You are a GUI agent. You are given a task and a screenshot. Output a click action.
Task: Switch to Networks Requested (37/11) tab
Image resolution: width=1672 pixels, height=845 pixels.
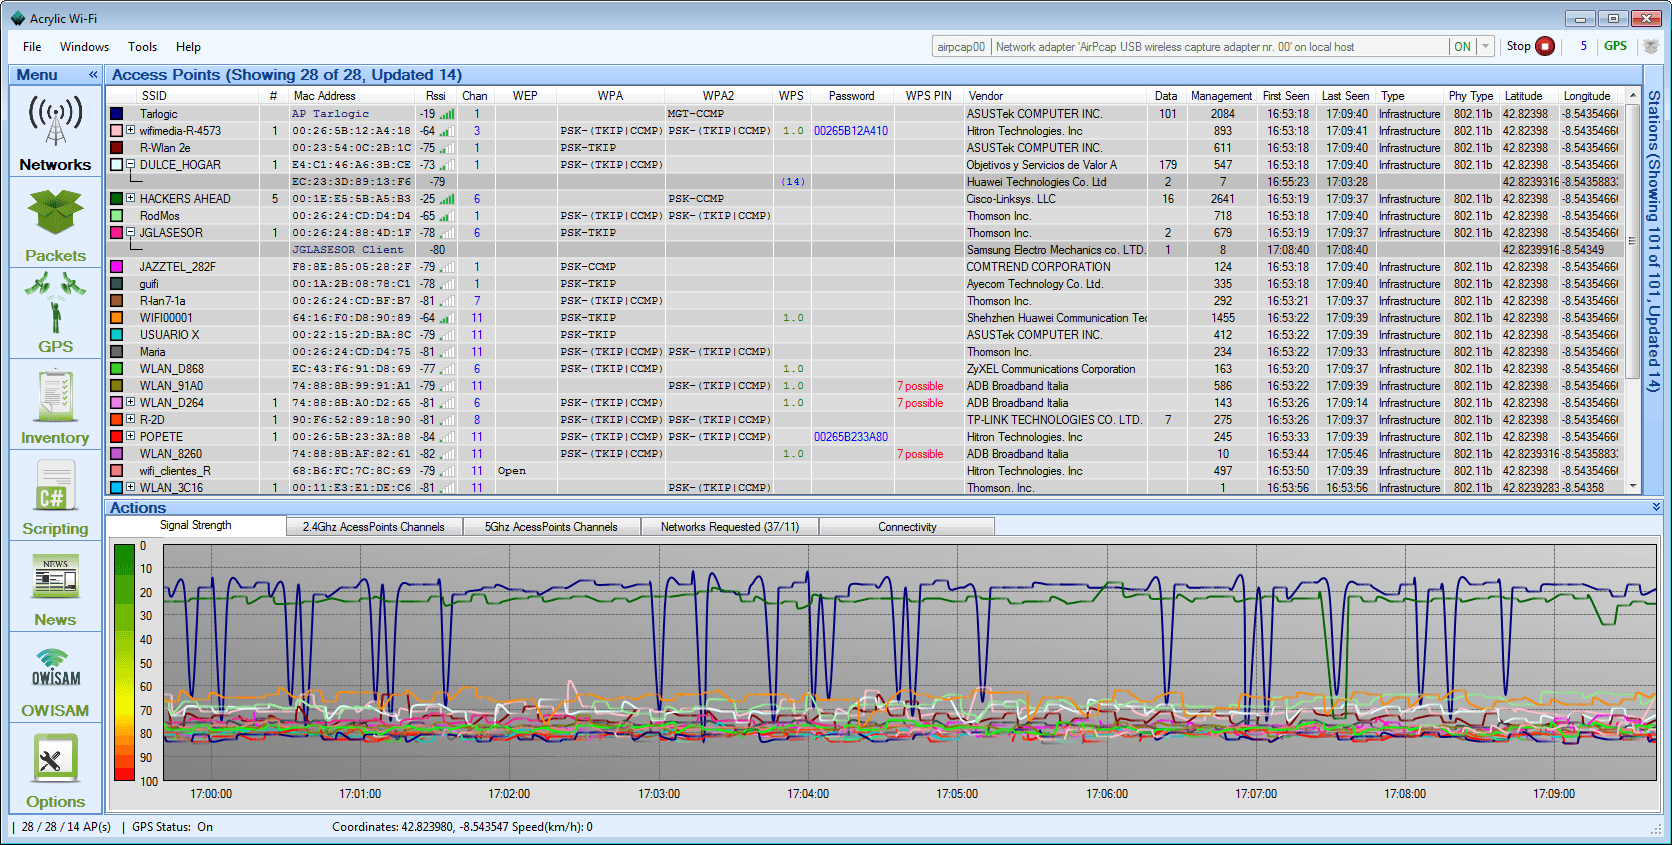[730, 527]
